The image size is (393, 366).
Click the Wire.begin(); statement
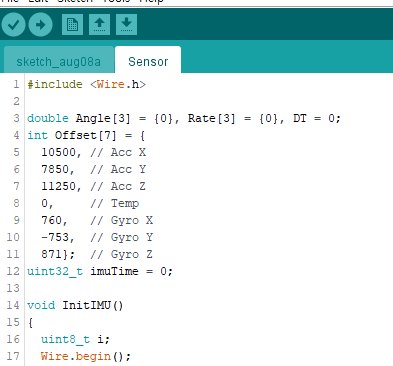(x=86, y=356)
